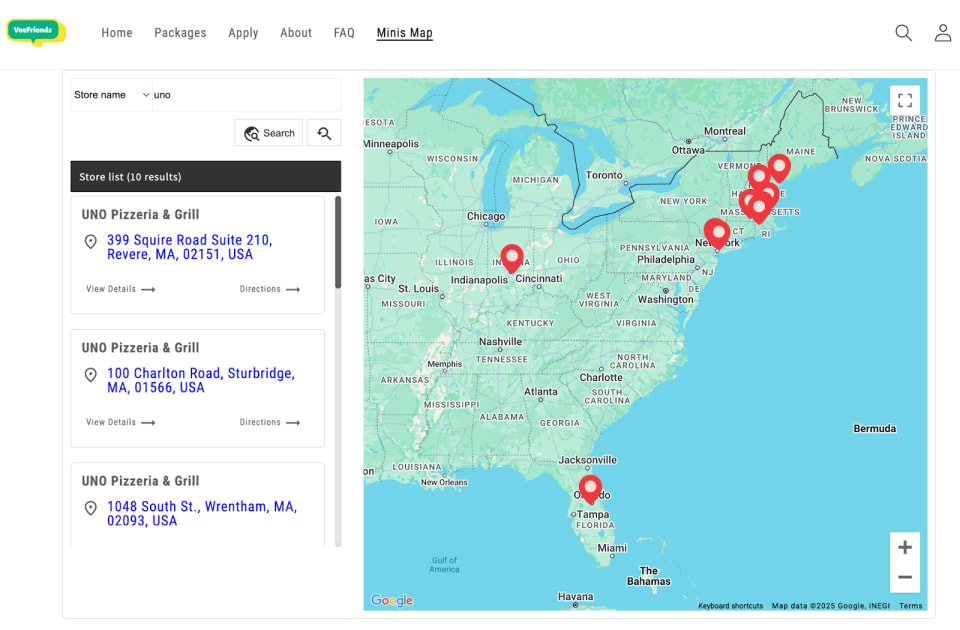Zoom in on the map
960x630 pixels.
pyautogui.click(x=905, y=547)
